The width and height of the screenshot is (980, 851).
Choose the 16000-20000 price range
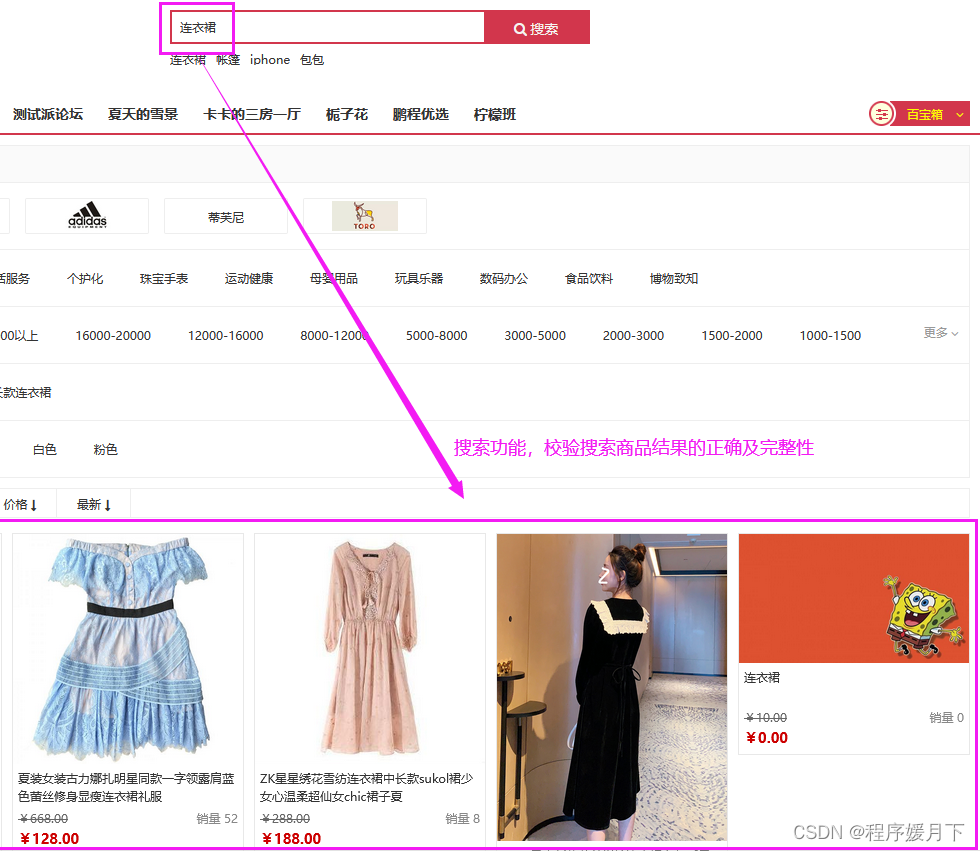113,336
